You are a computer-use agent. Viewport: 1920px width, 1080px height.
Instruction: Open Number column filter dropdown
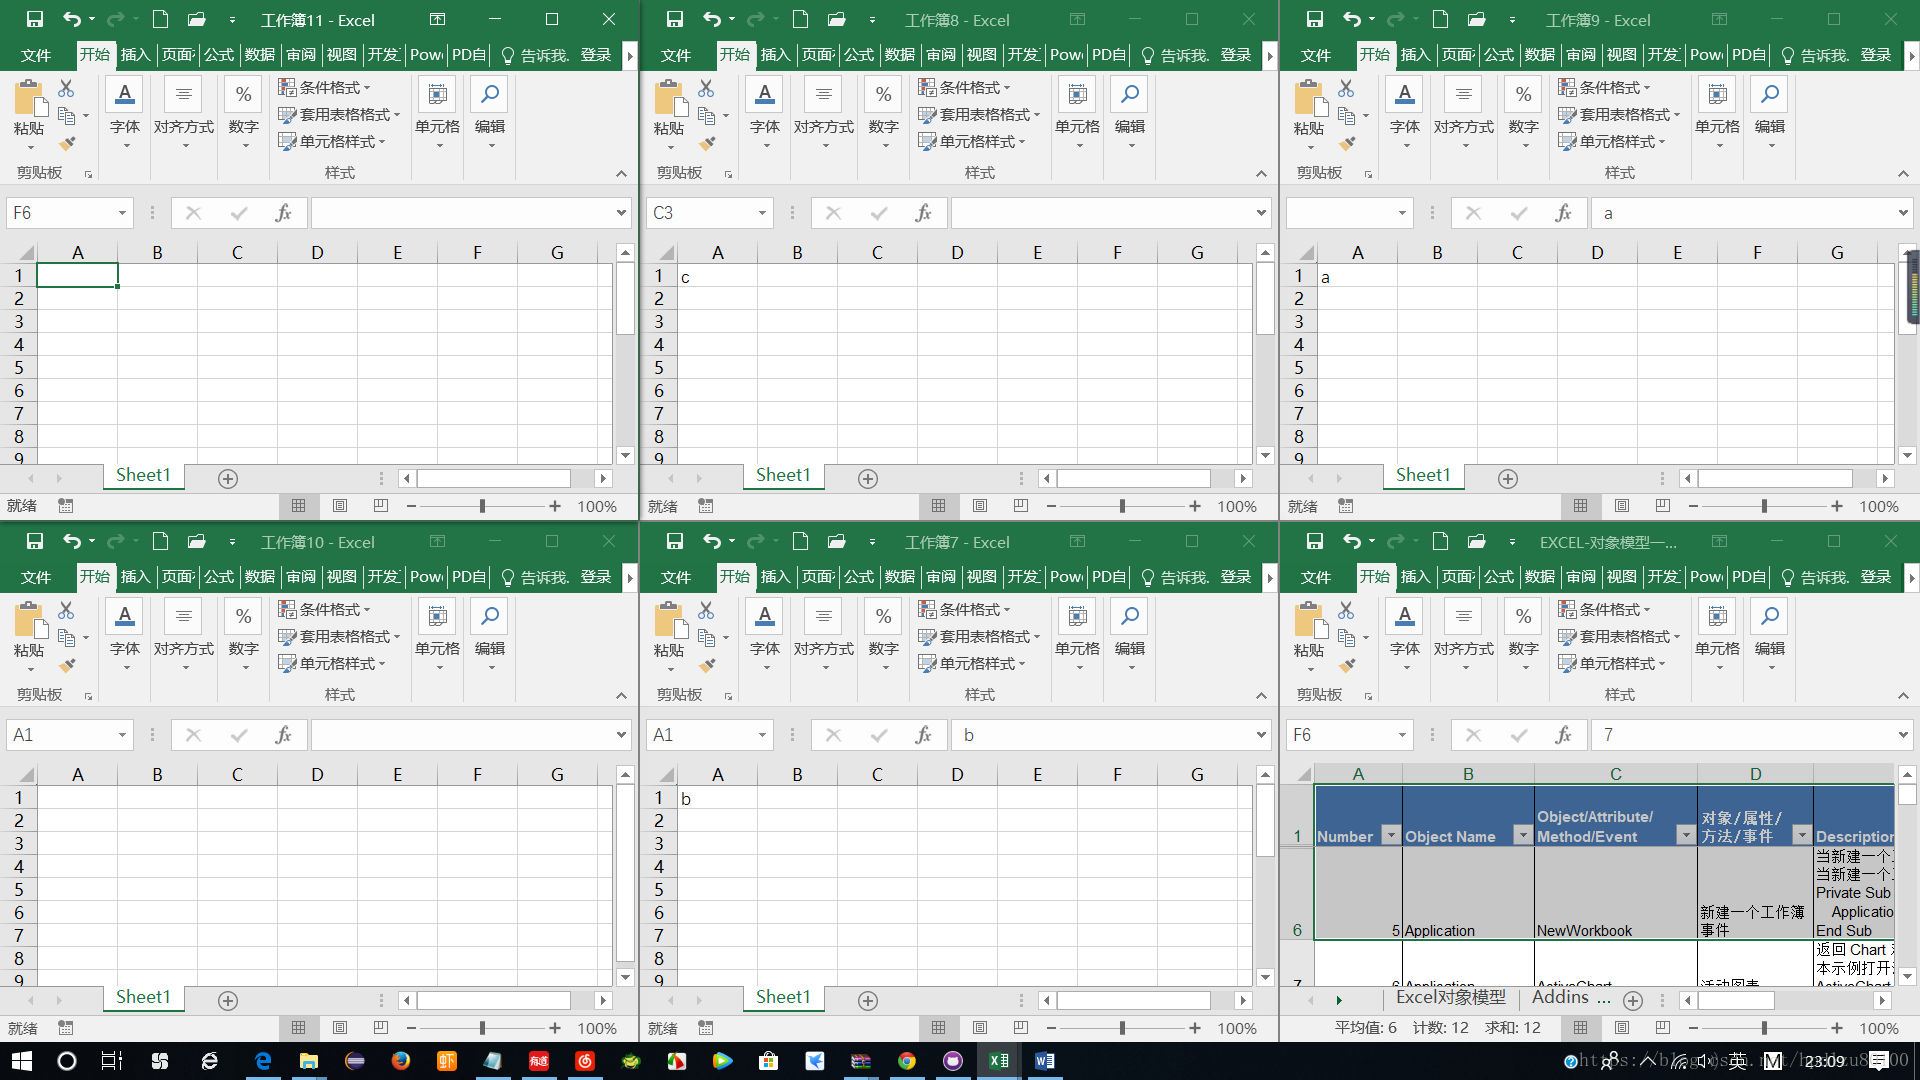click(x=1390, y=835)
